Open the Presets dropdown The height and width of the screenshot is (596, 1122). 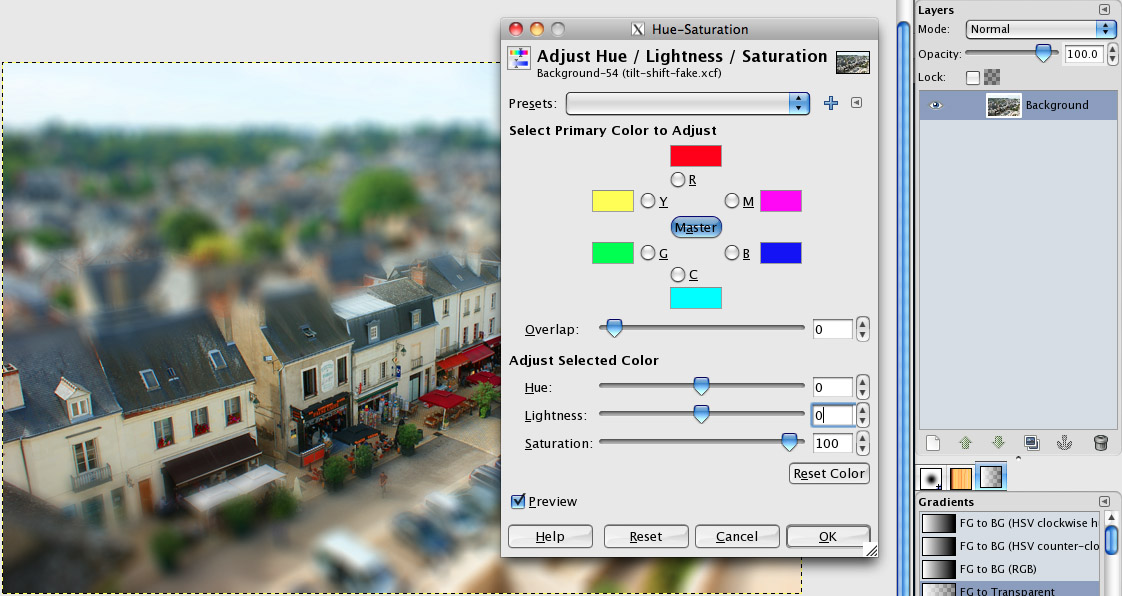click(x=688, y=103)
